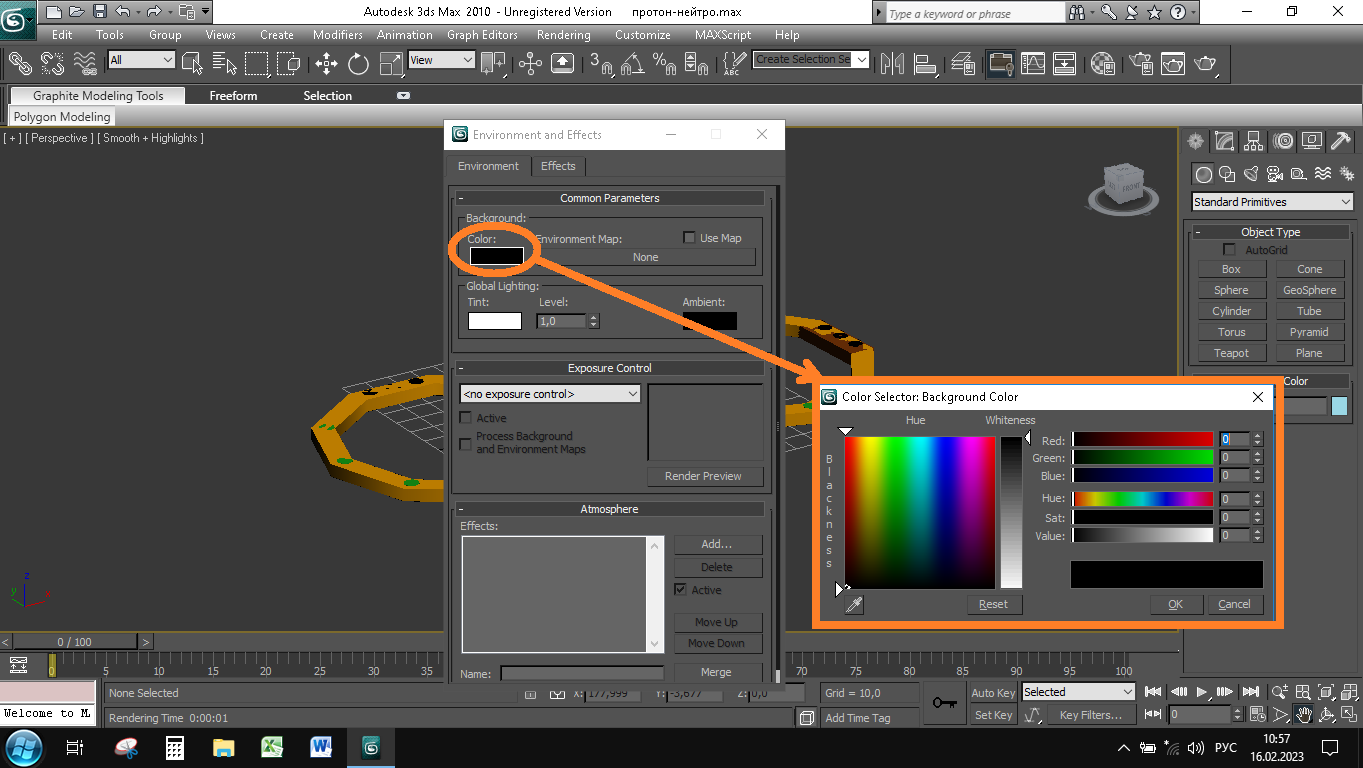1363x768 pixels.
Task: Open the Modifiers menu
Action: click(337, 34)
